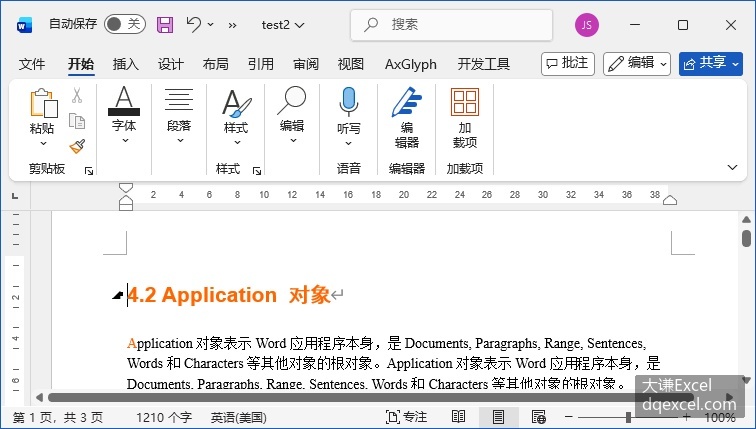
Task: Open the 文件 menu
Action: coord(32,64)
